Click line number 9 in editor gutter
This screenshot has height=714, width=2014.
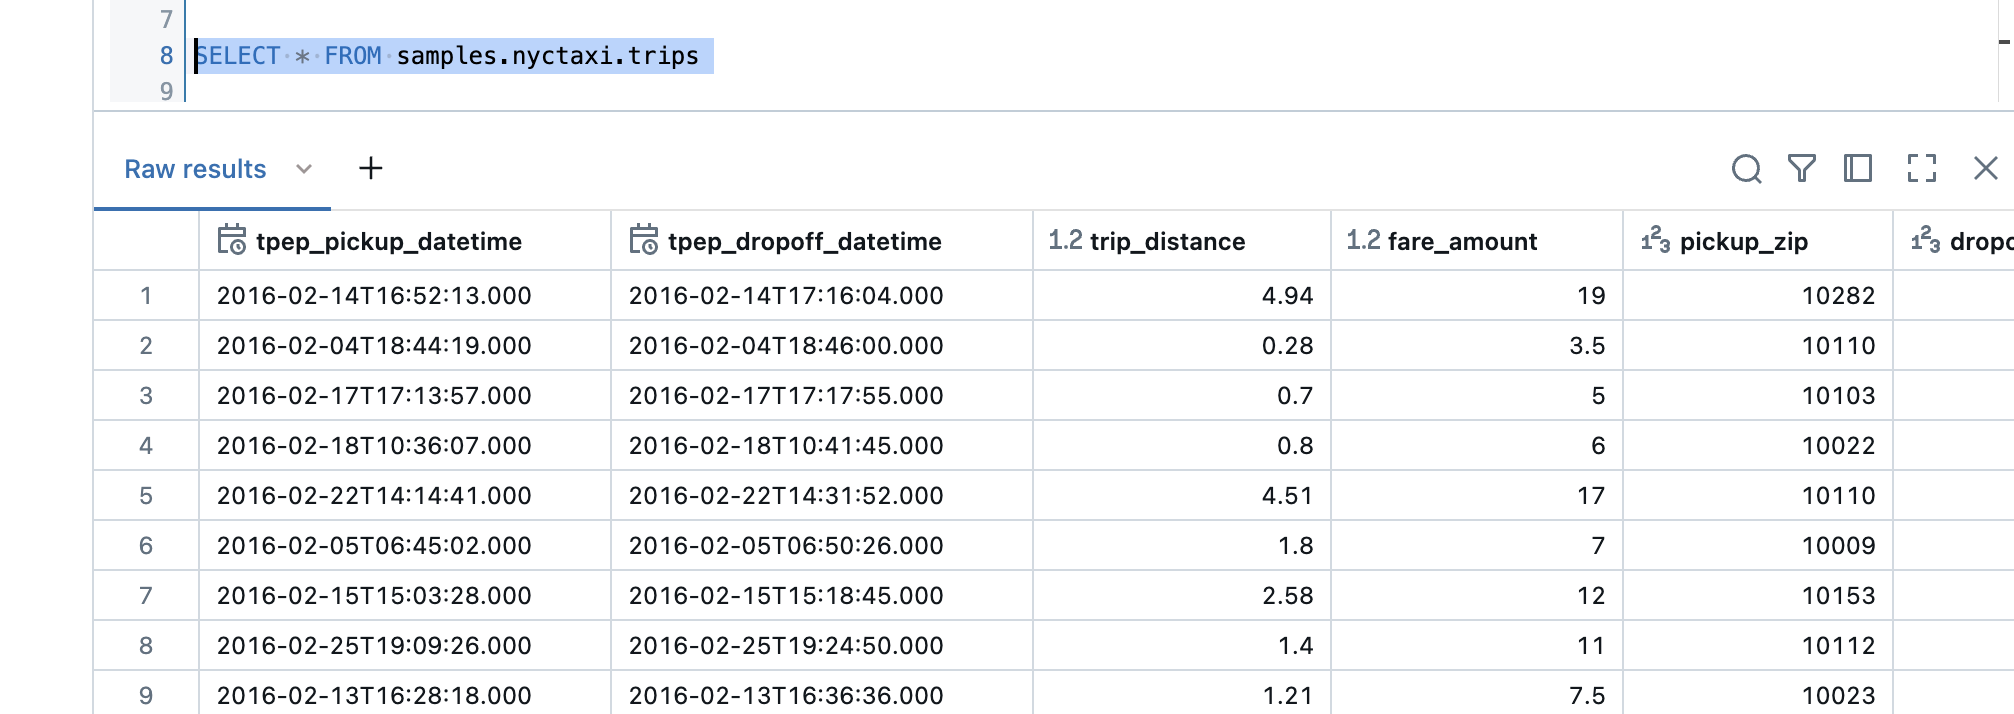coord(166,91)
